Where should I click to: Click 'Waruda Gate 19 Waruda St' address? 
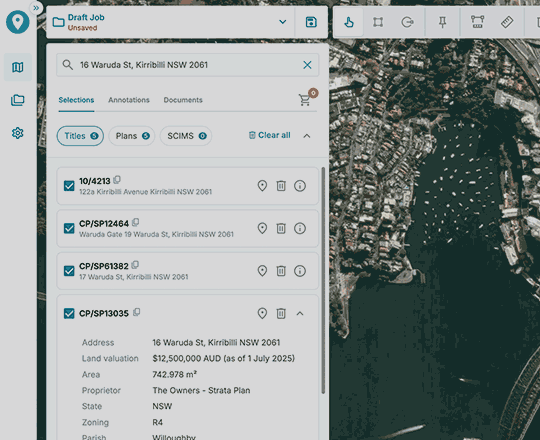coord(156,234)
